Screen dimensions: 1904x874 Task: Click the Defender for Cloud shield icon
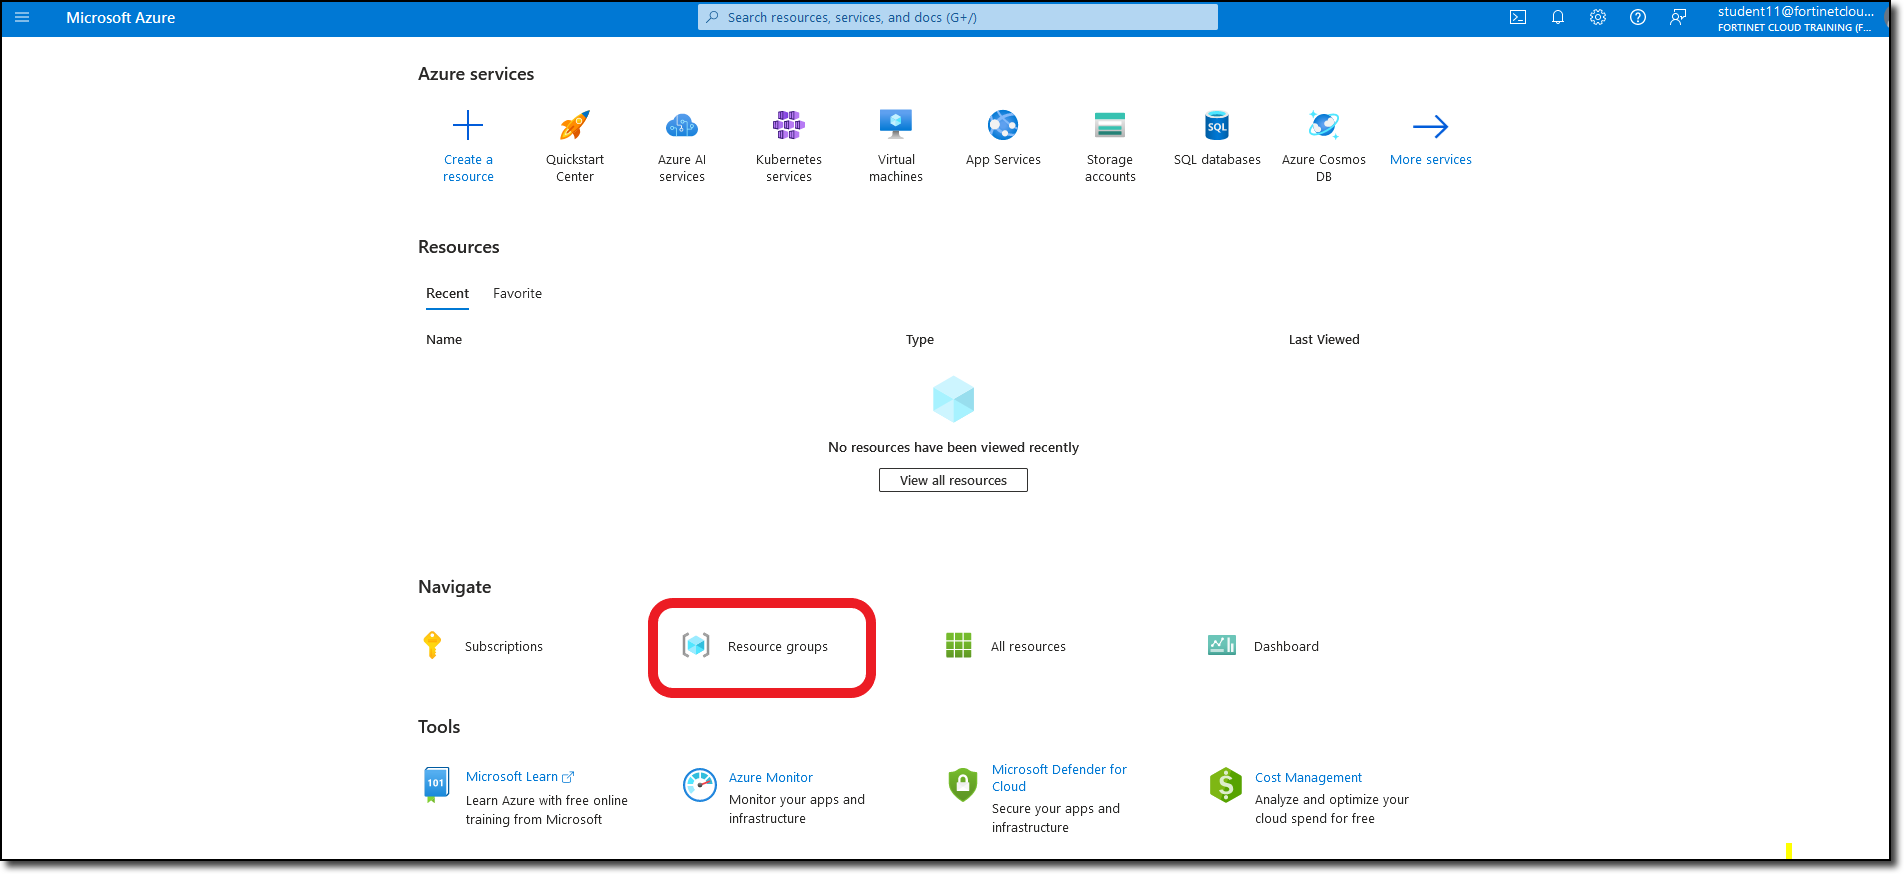(962, 785)
